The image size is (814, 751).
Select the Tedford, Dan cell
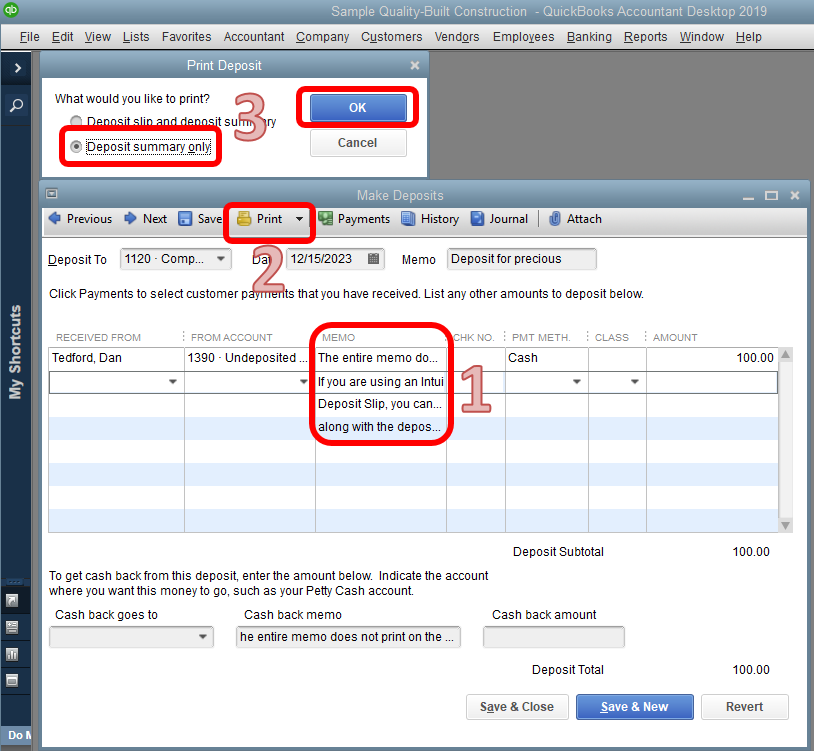(116, 358)
